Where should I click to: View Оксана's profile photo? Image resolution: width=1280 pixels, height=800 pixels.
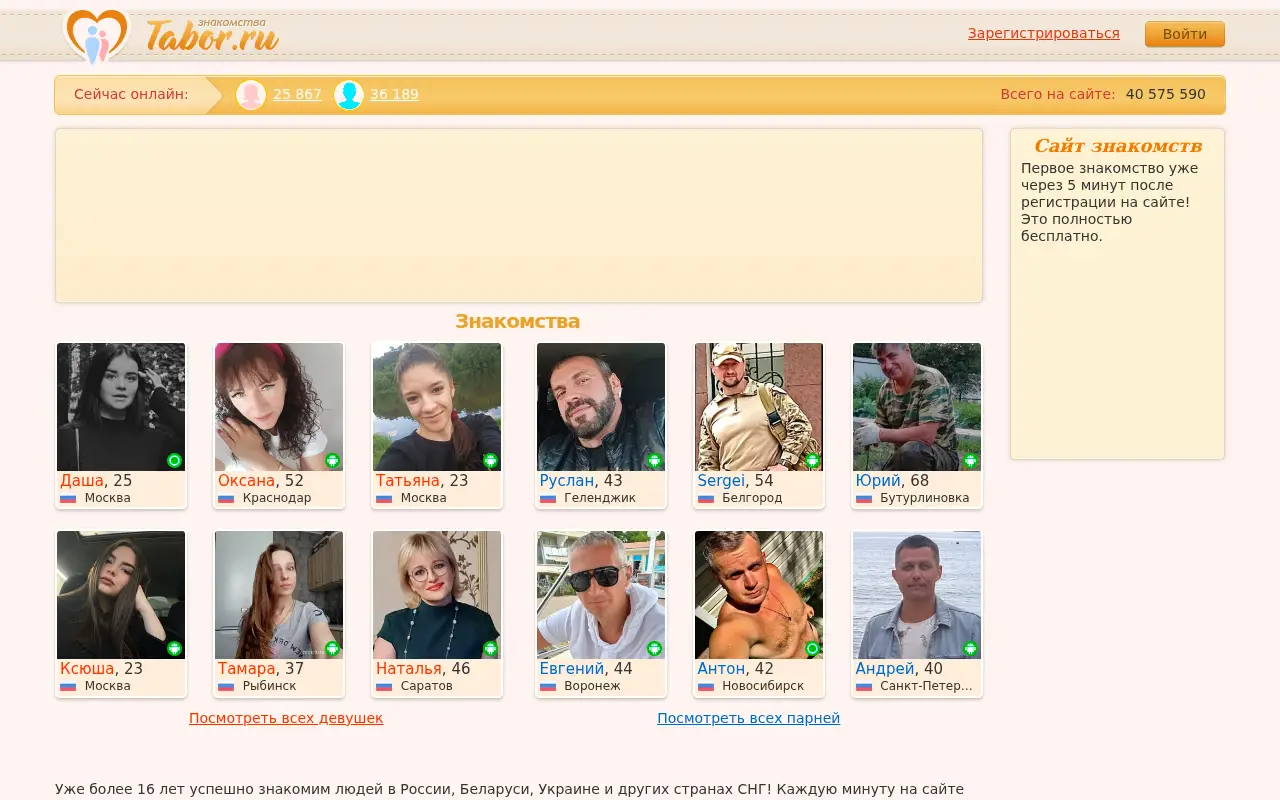pos(279,407)
